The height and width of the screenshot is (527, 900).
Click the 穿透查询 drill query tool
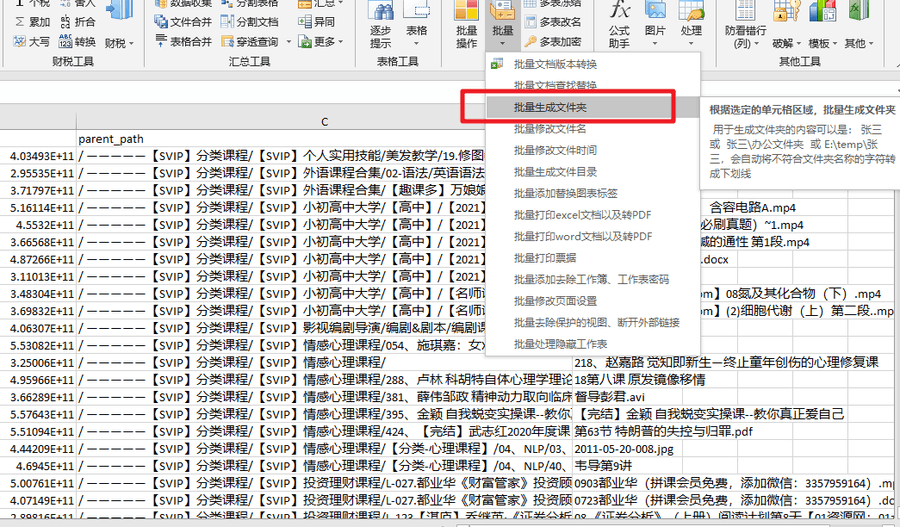(x=250, y=41)
